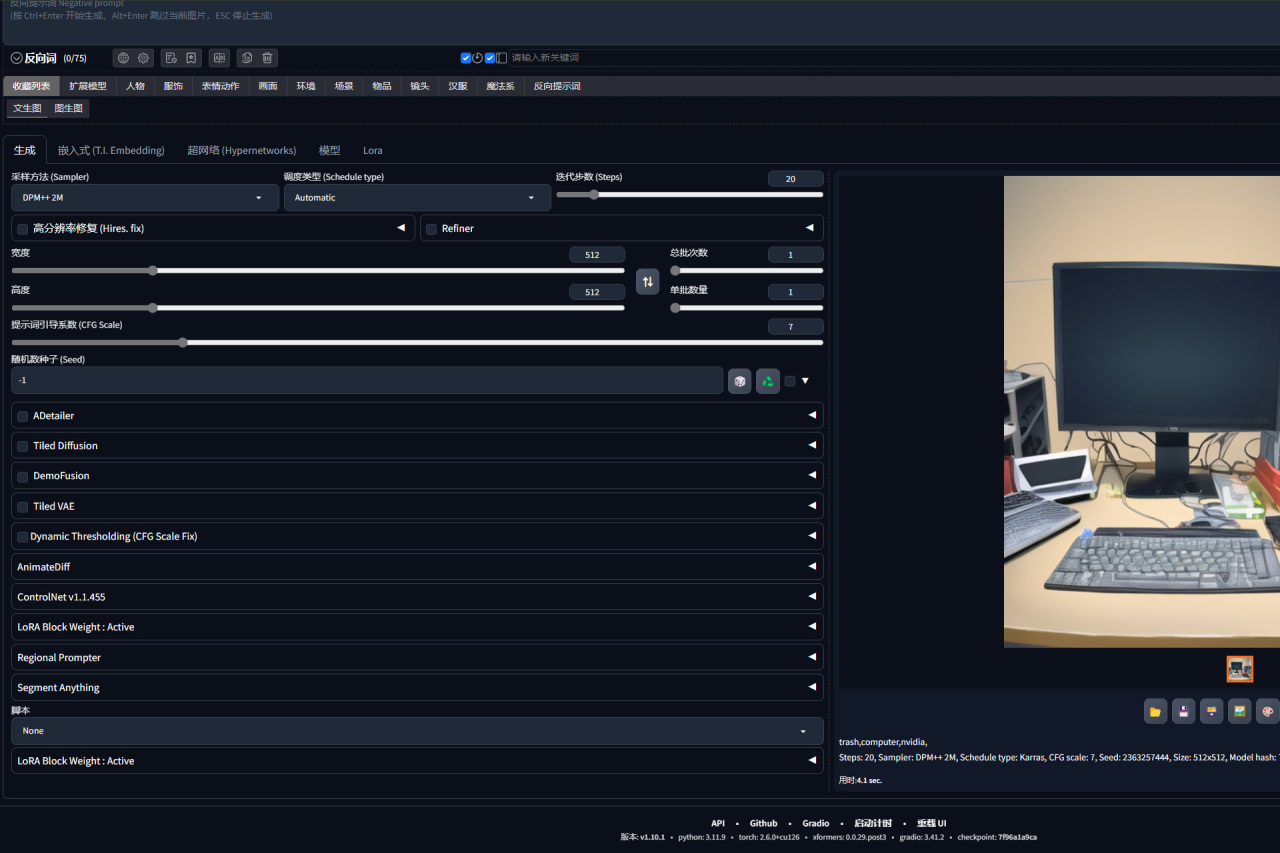The image size is (1280, 853).
Task: Save the image using the floppy disk icon
Action: point(1184,711)
